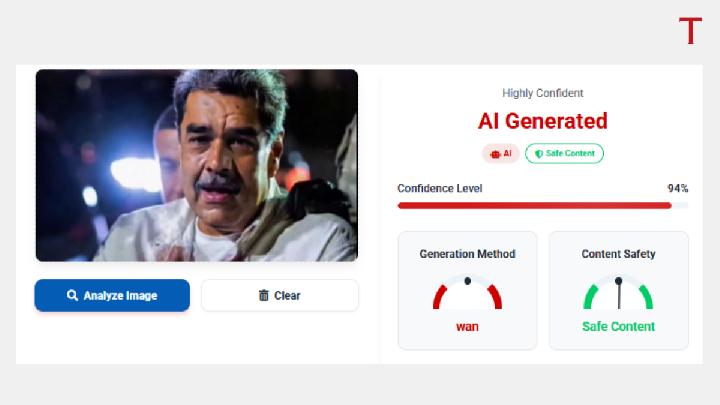Click the uploaded photo thumbnail
Screen dimensions: 720x405
coord(197,165)
